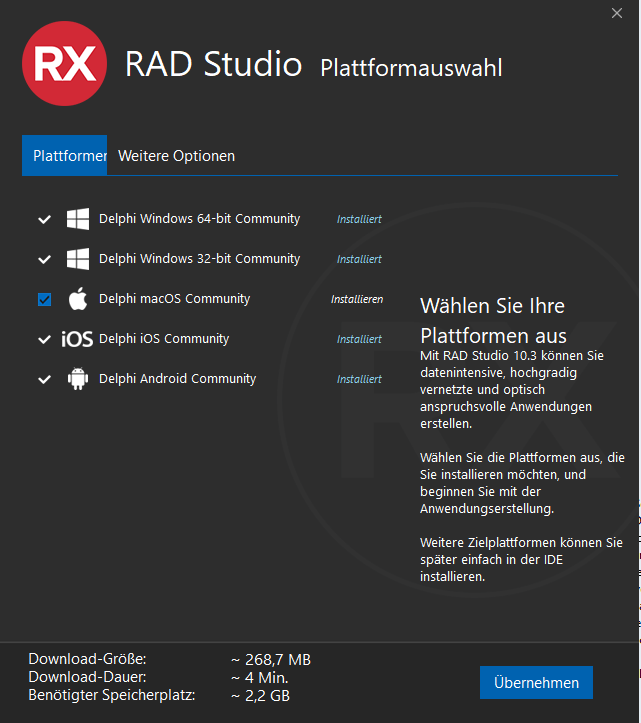Toggle checkmark for Delphi Windows 32-bit Community
This screenshot has height=723, width=641.
44,260
